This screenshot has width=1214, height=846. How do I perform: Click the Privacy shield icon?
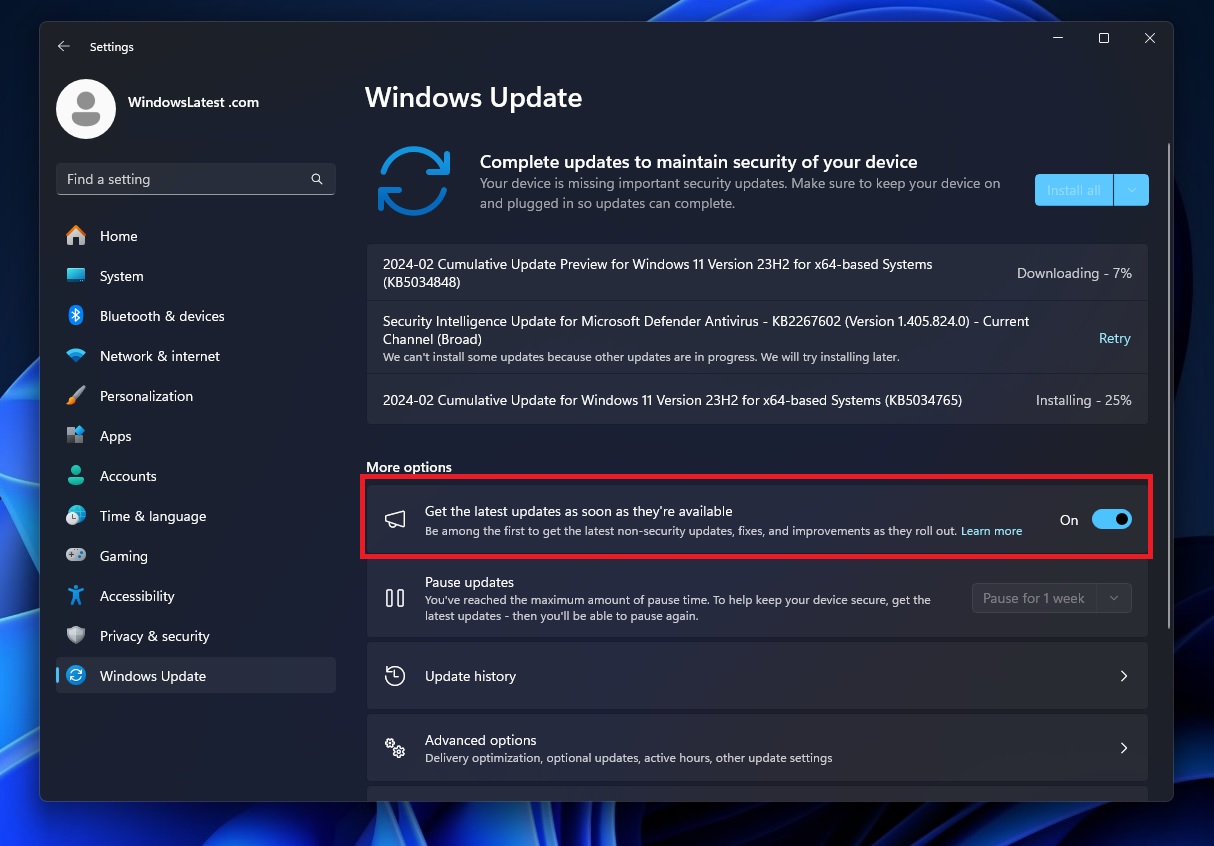(76, 636)
